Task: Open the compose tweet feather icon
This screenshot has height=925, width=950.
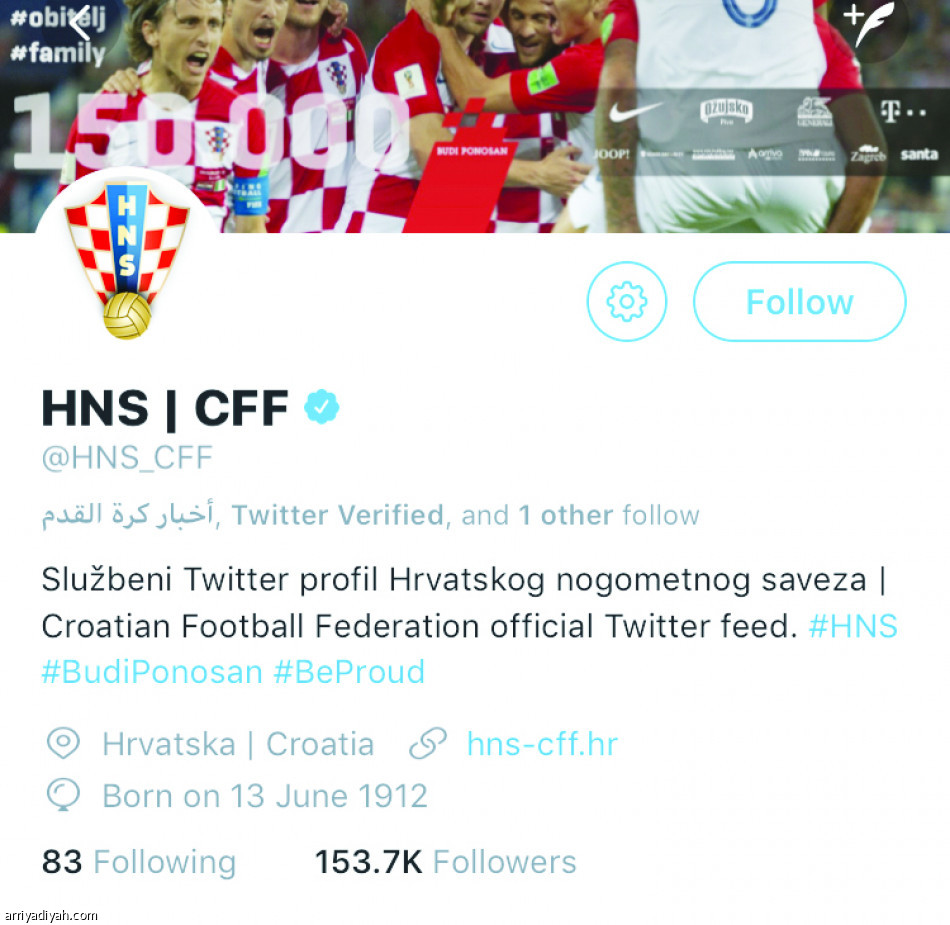Action: click(869, 23)
